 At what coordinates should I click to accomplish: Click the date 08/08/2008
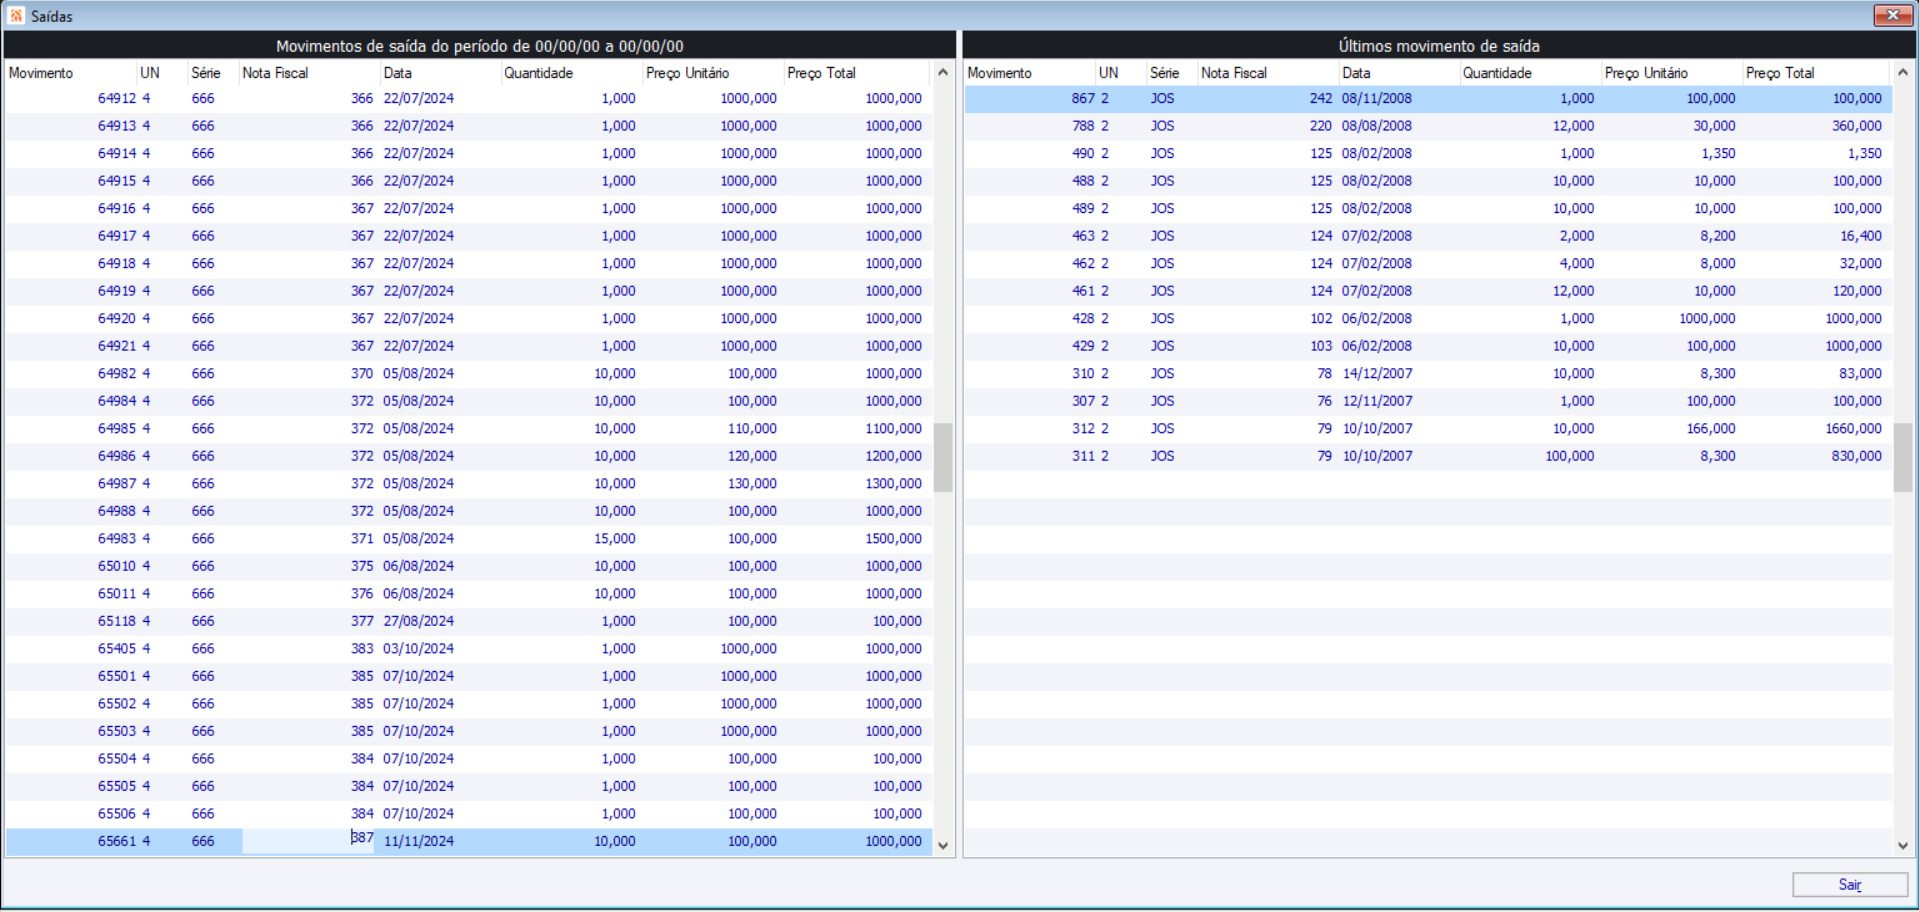(x=1377, y=126)
